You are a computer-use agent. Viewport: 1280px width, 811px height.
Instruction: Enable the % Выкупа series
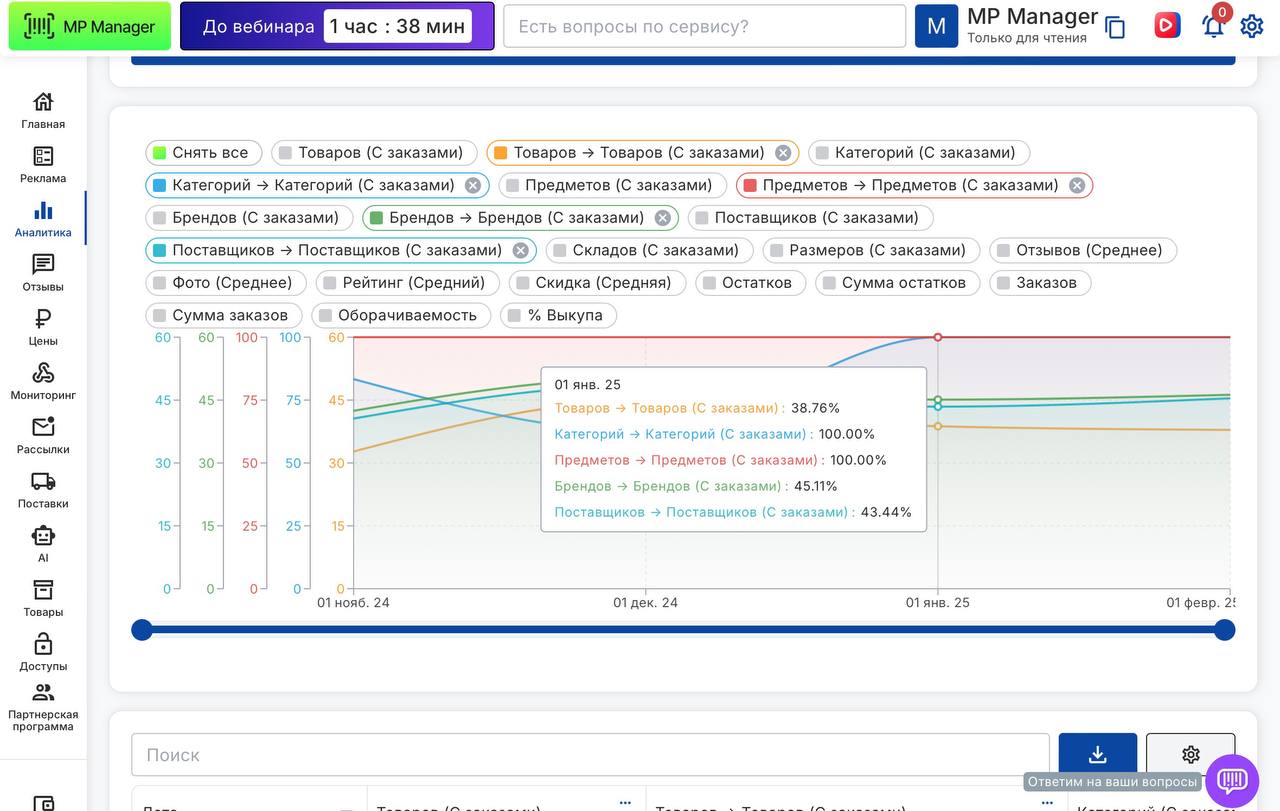558,315
